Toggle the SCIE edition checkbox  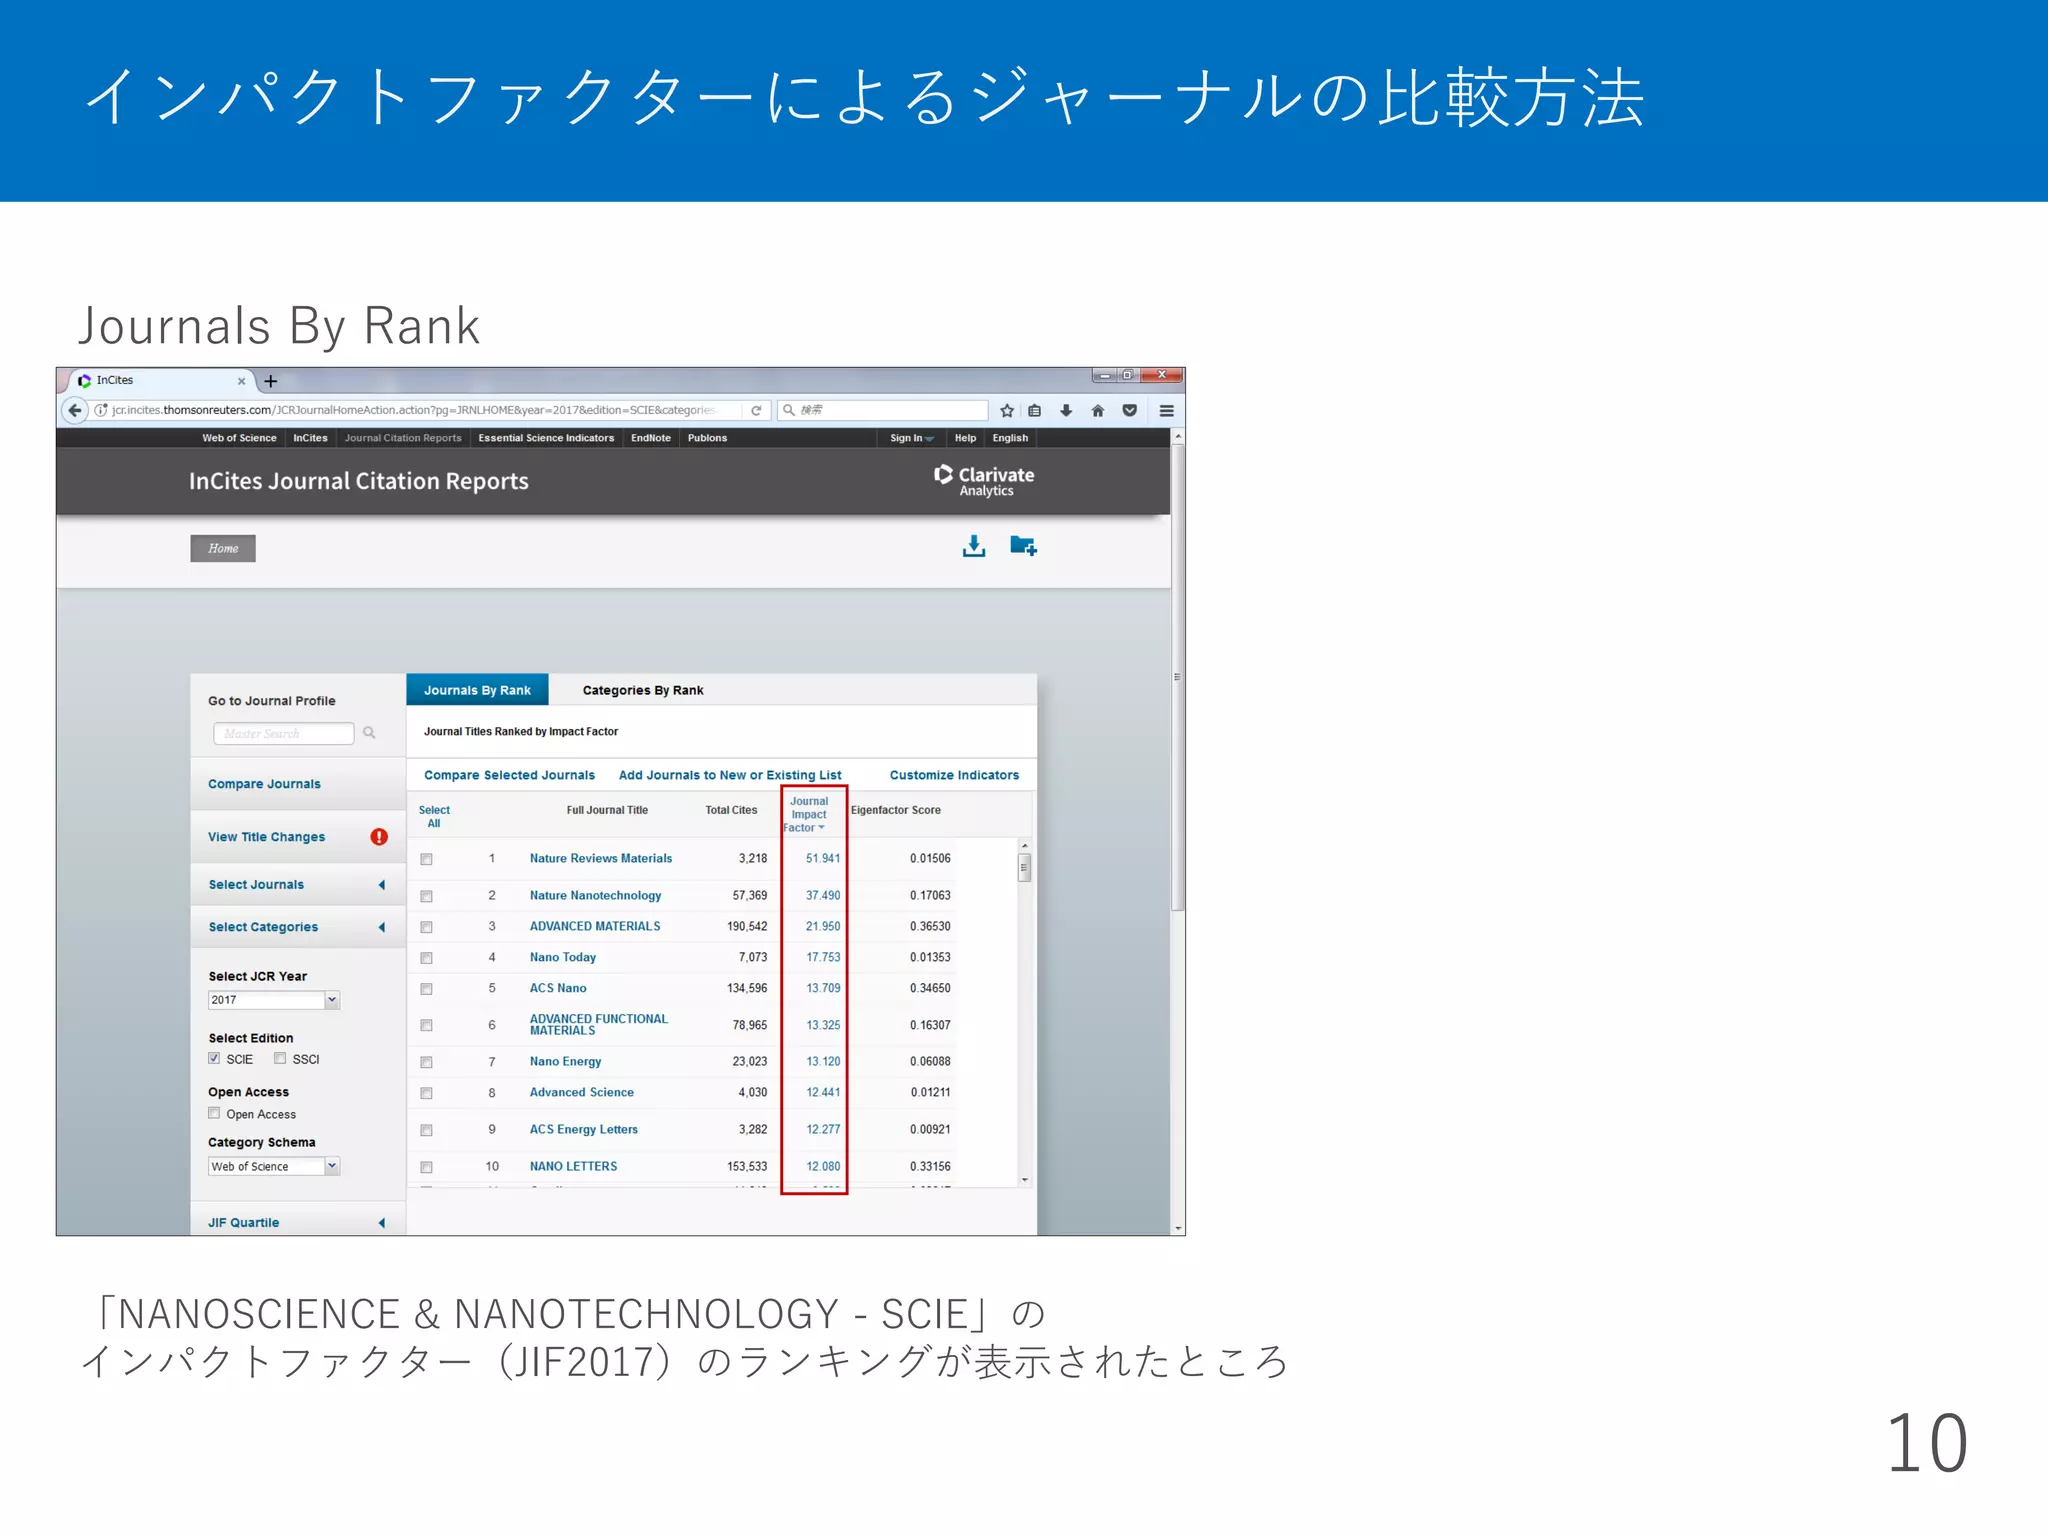tap(214, 1058)
